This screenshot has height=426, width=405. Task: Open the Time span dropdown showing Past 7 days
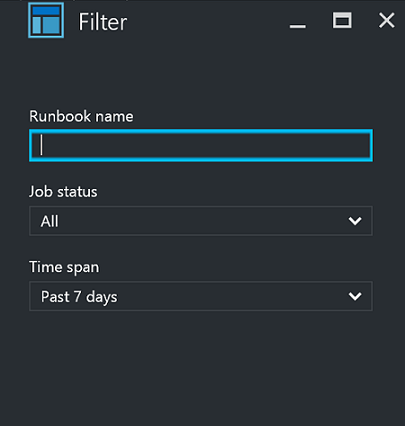(201, 296)
